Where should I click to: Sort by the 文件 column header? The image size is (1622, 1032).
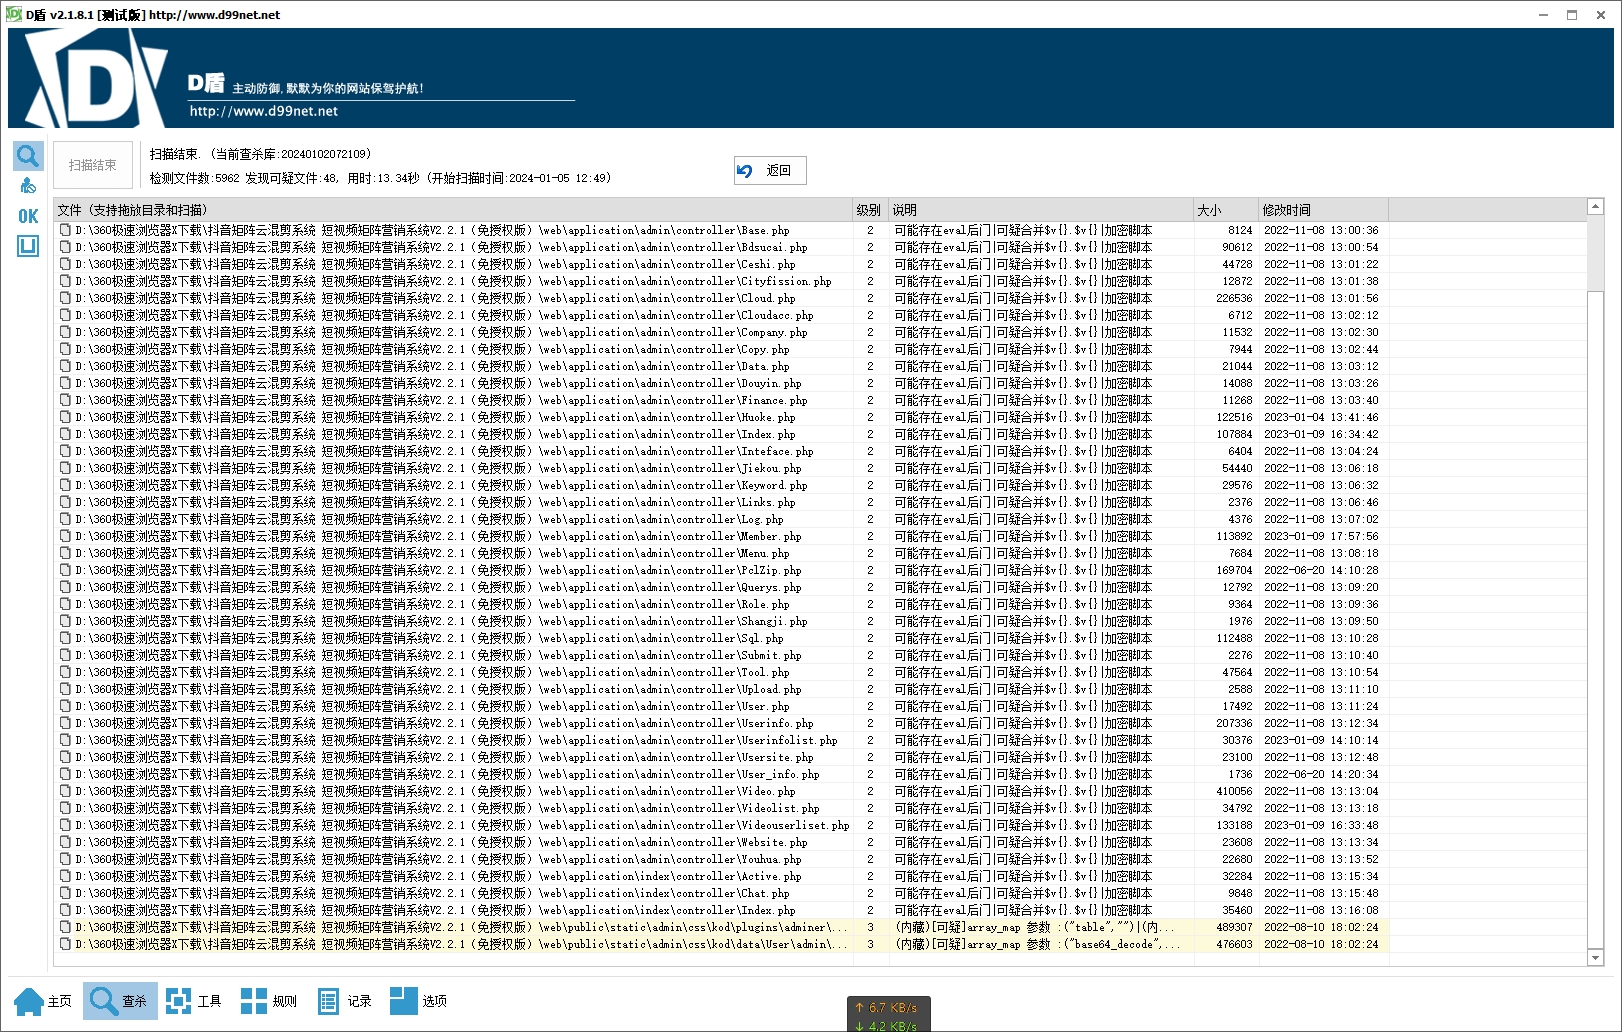454,210
